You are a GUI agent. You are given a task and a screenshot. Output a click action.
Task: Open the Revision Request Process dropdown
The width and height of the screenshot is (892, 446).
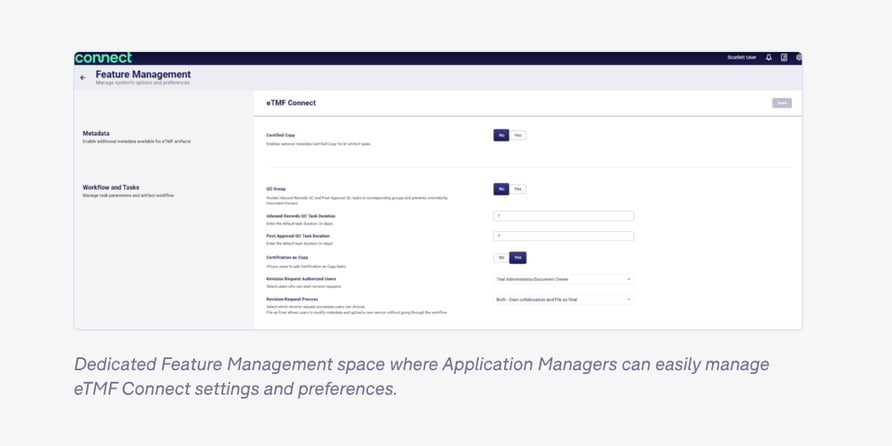tap(563, 299)
